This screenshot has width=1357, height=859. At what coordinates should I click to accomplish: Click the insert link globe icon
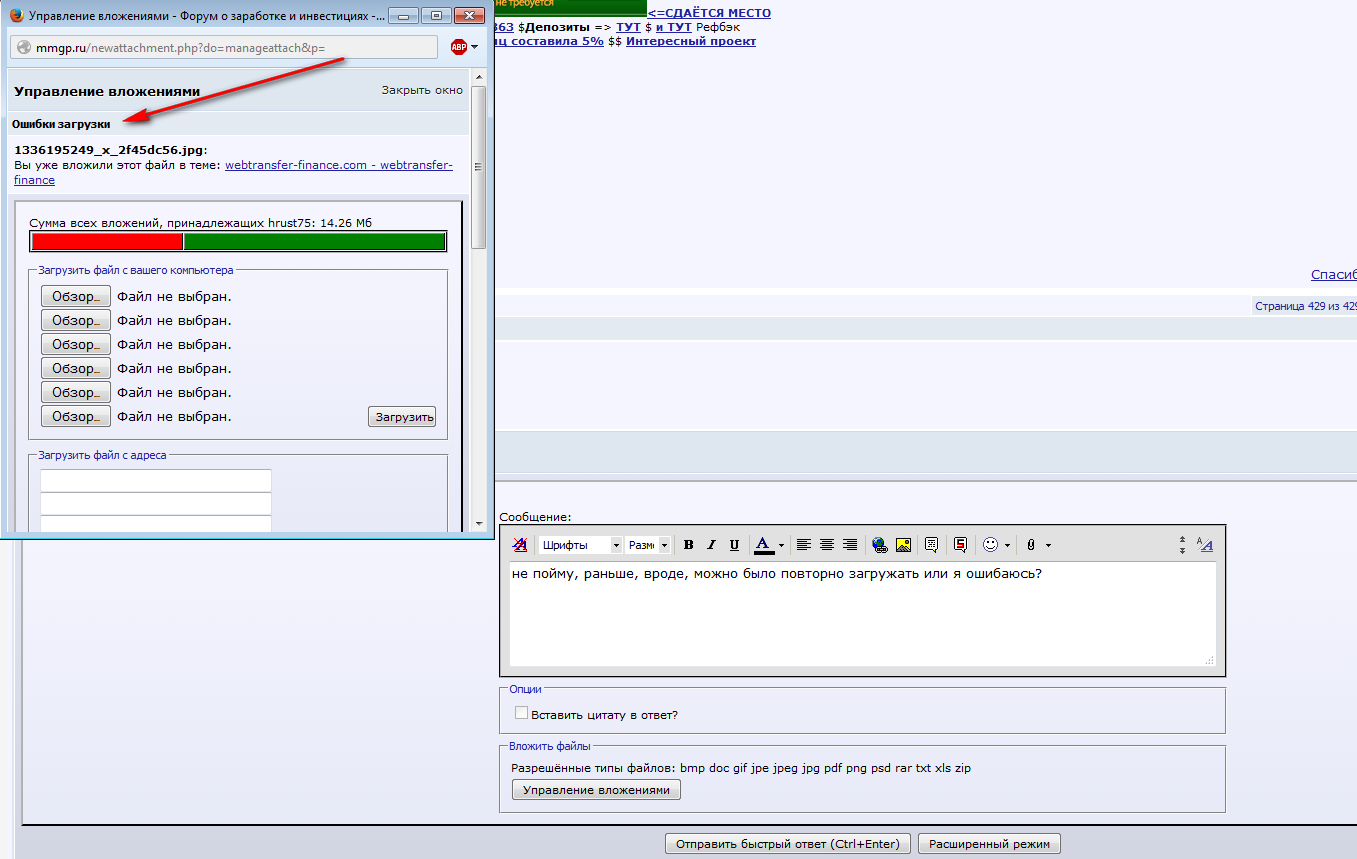[x=879, y=545]
